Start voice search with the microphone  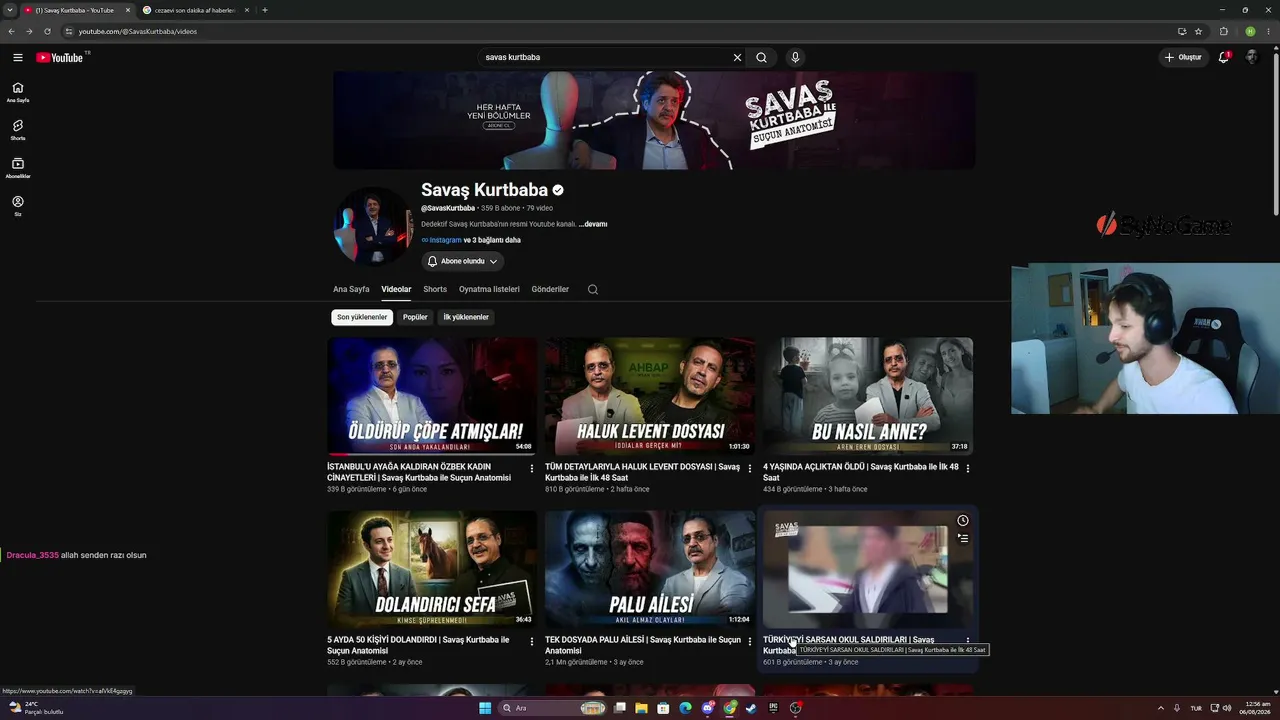[x=795, y=57]
